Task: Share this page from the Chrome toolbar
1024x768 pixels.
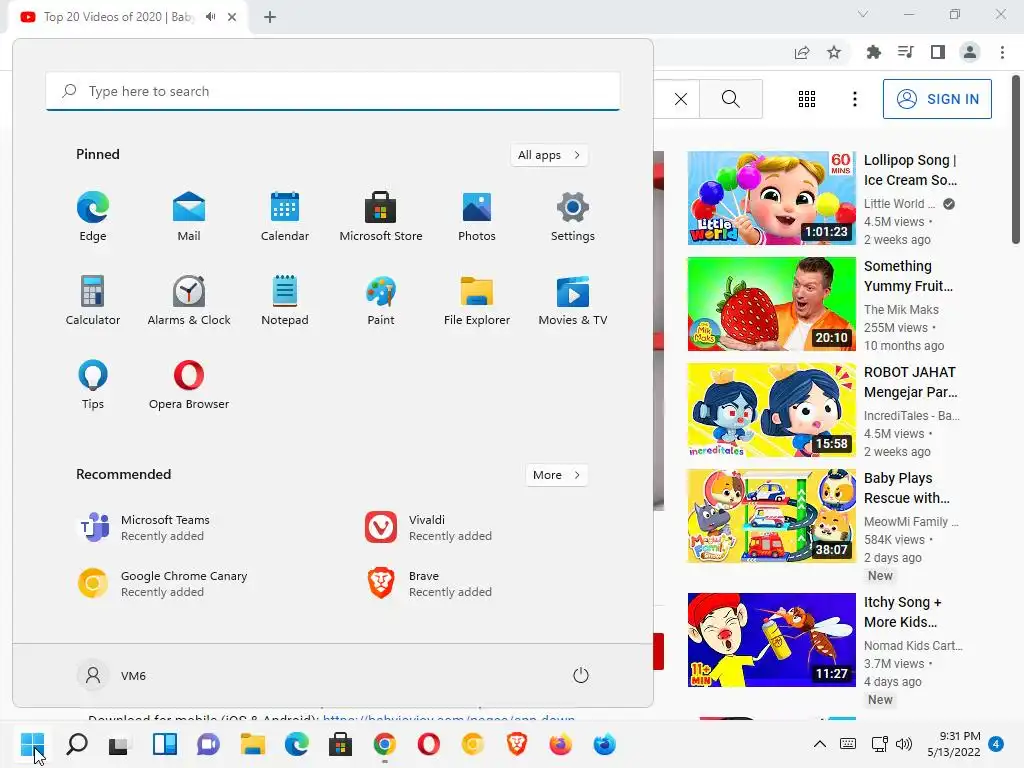Action: [x=802, y=52]
